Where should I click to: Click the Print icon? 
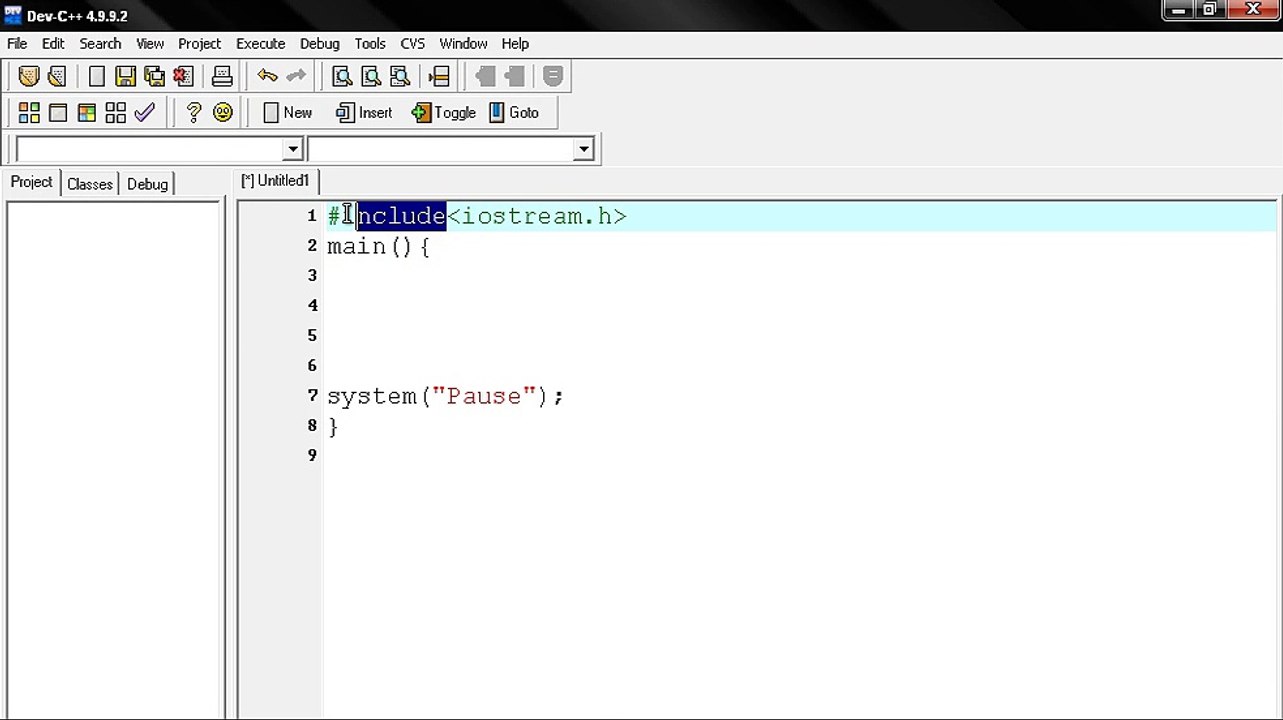coord(222,76)
